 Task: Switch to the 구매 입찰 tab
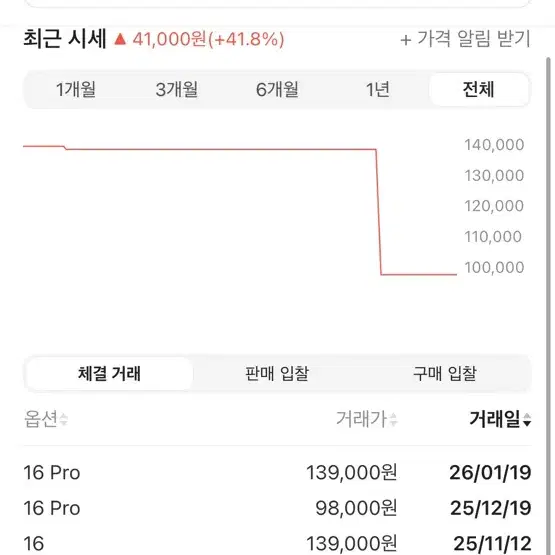coord(445,374)
